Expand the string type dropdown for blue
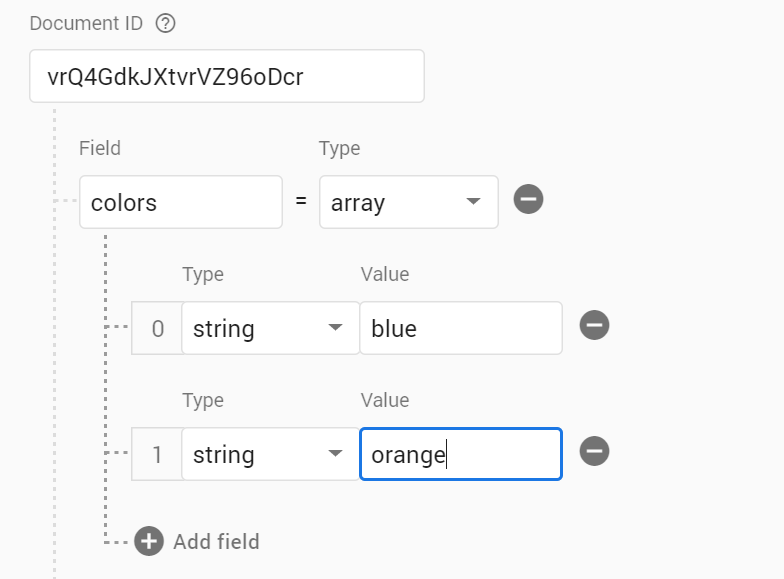This screenshot has width=784, height=579. point(335,328)
